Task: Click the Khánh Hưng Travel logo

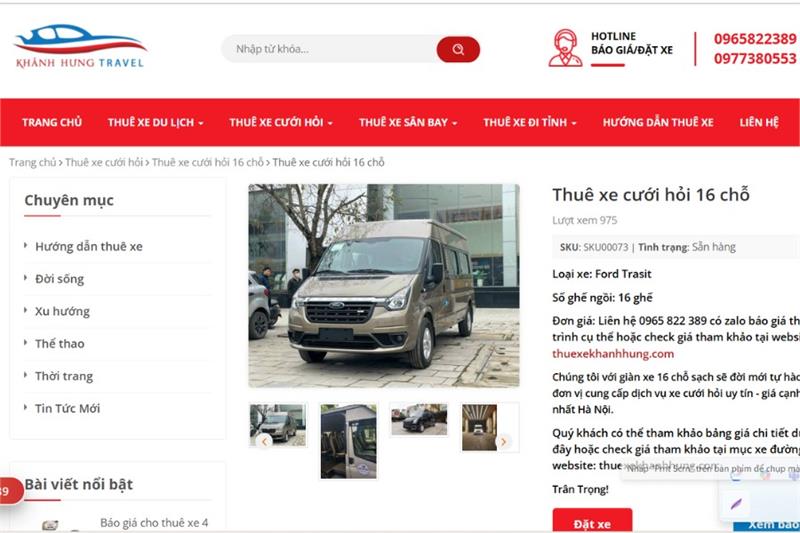Action: point(81,46)
